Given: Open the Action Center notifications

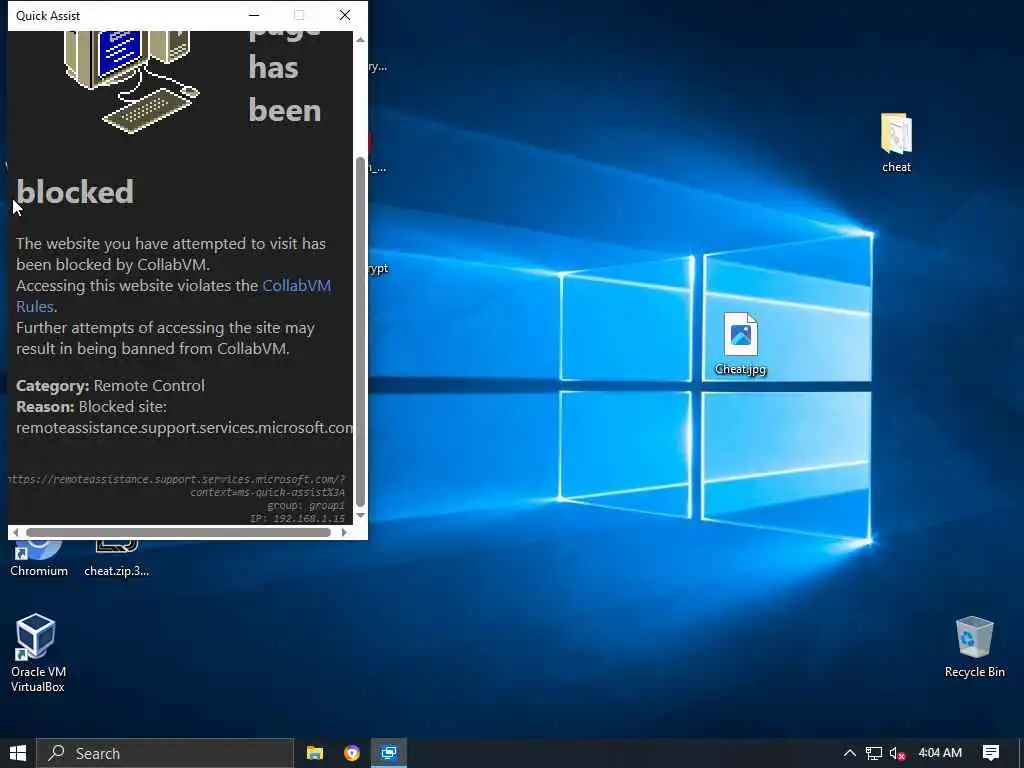Looking at the screenshot, I should pos(991,753).
